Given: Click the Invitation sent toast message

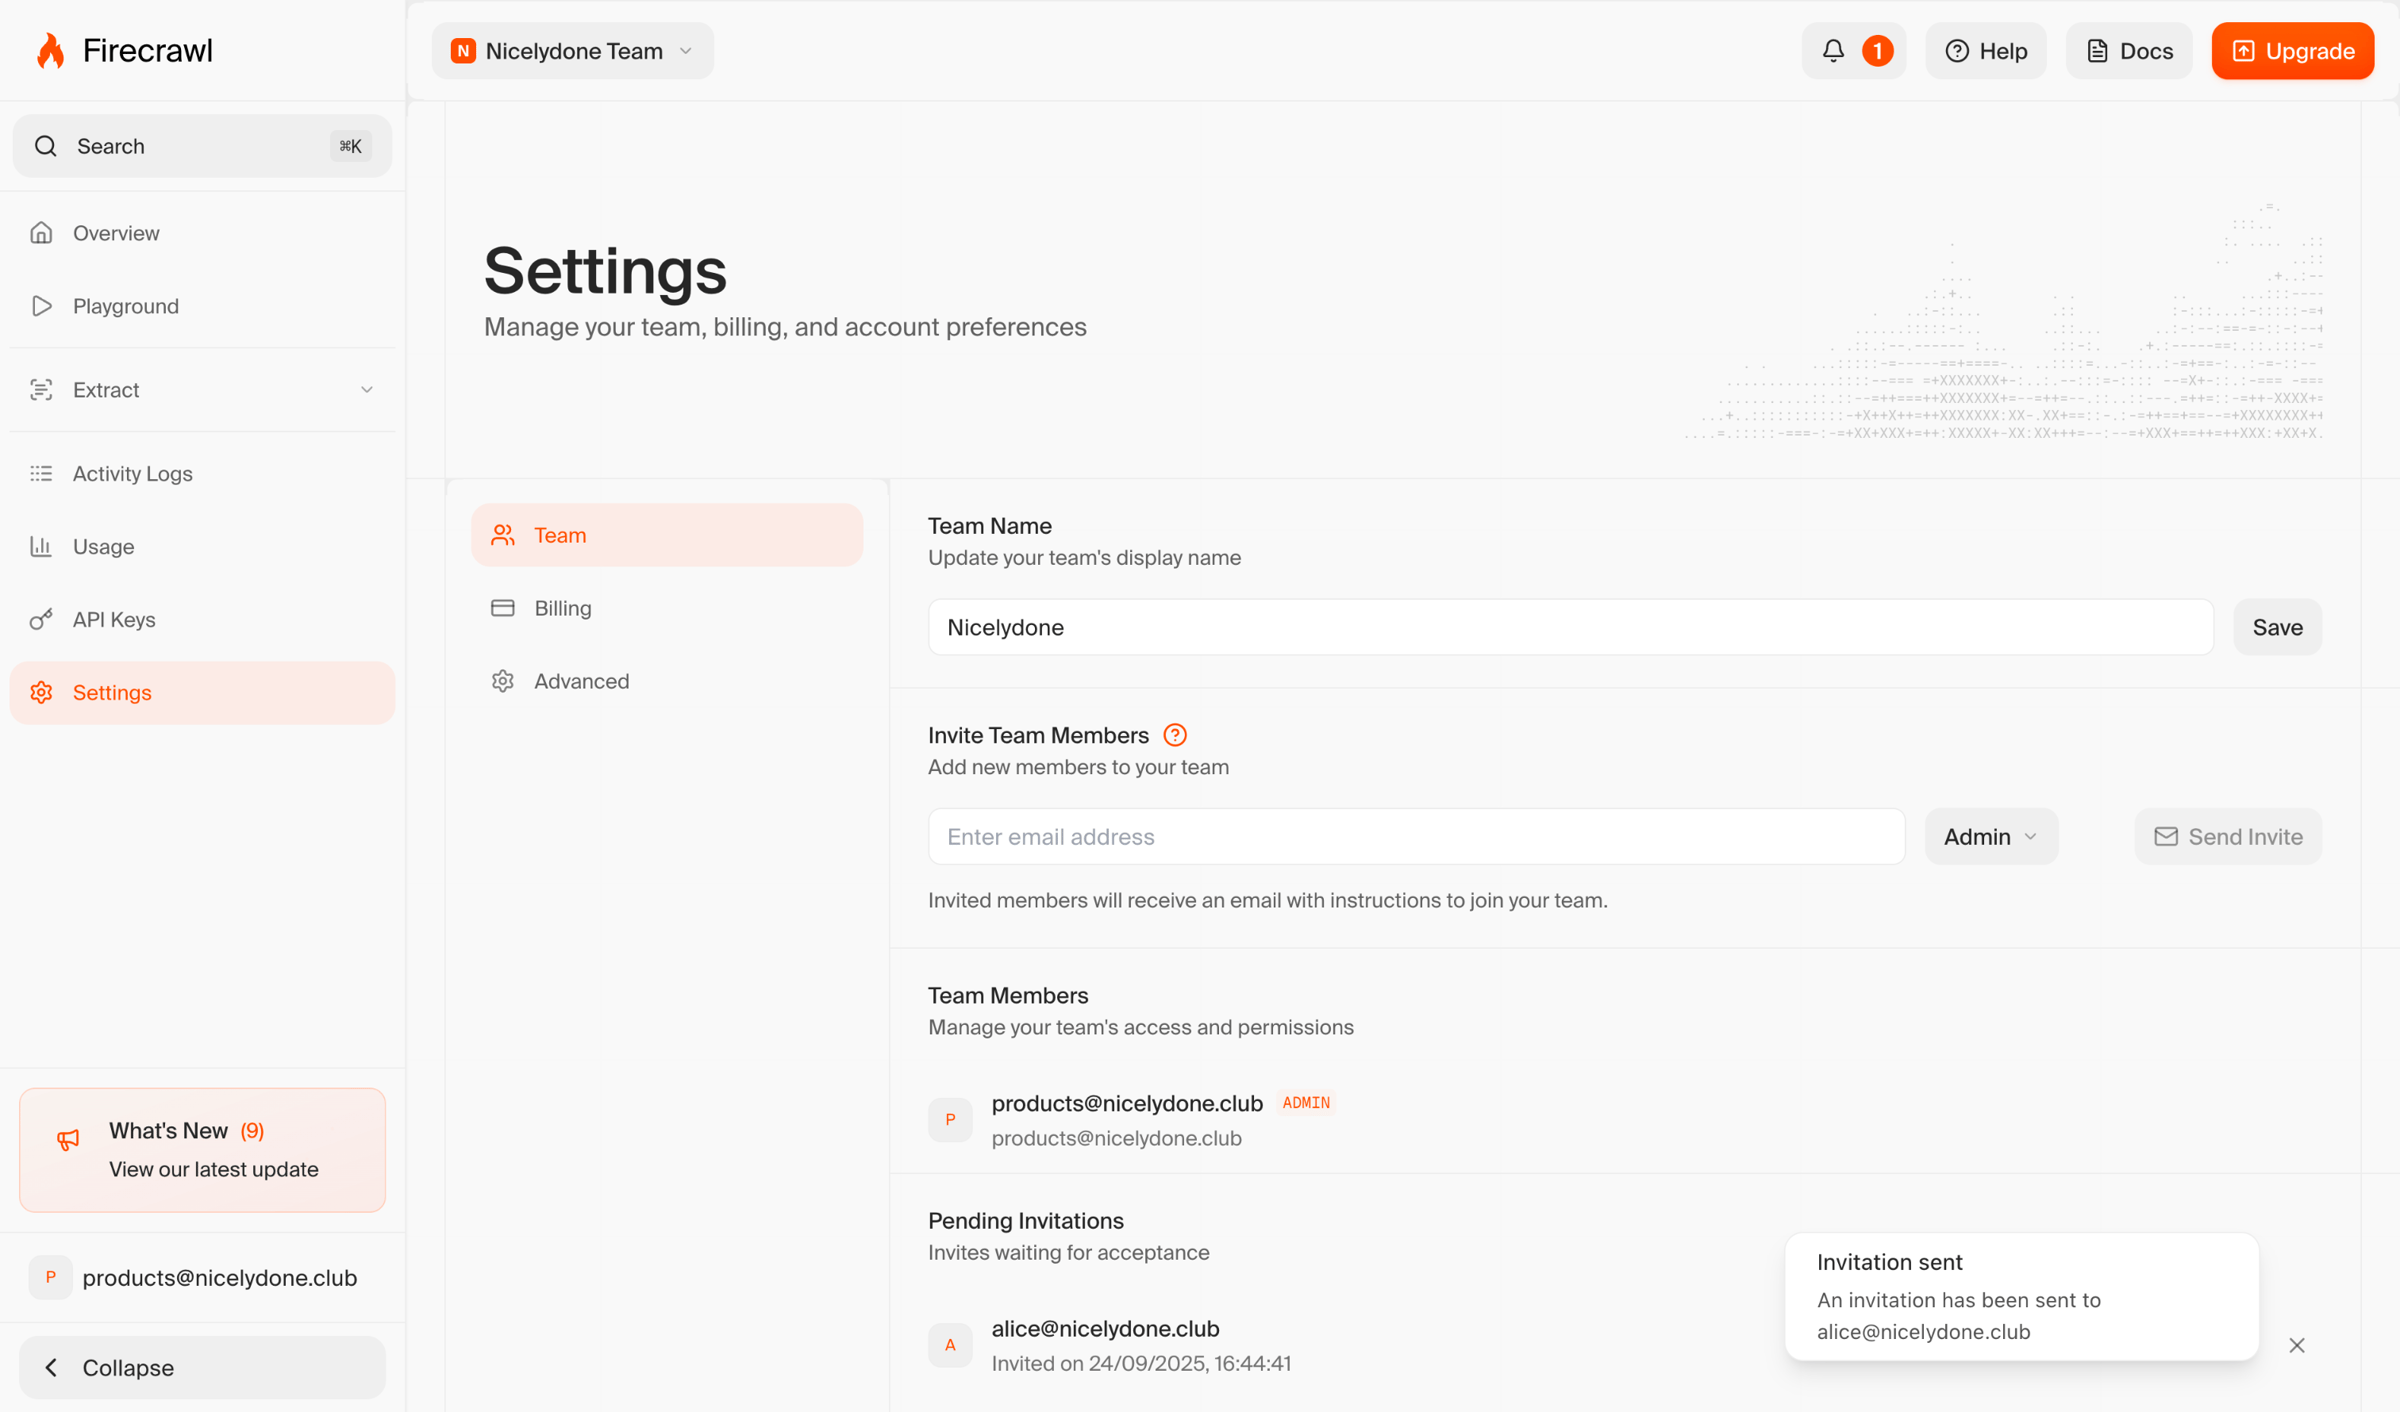Looking at the screenshot, I should pyautogui.click(x=2021, y=1297).
